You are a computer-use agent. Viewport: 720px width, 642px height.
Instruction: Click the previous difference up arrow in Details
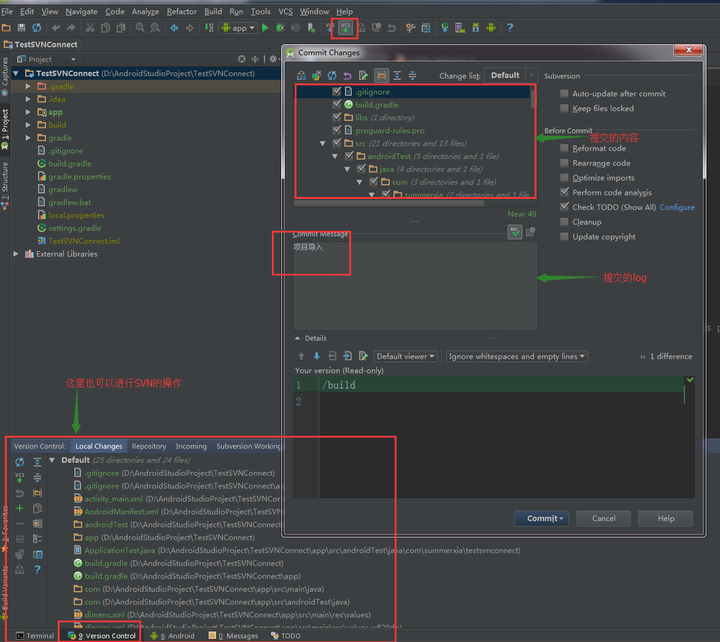pos(301,356)
